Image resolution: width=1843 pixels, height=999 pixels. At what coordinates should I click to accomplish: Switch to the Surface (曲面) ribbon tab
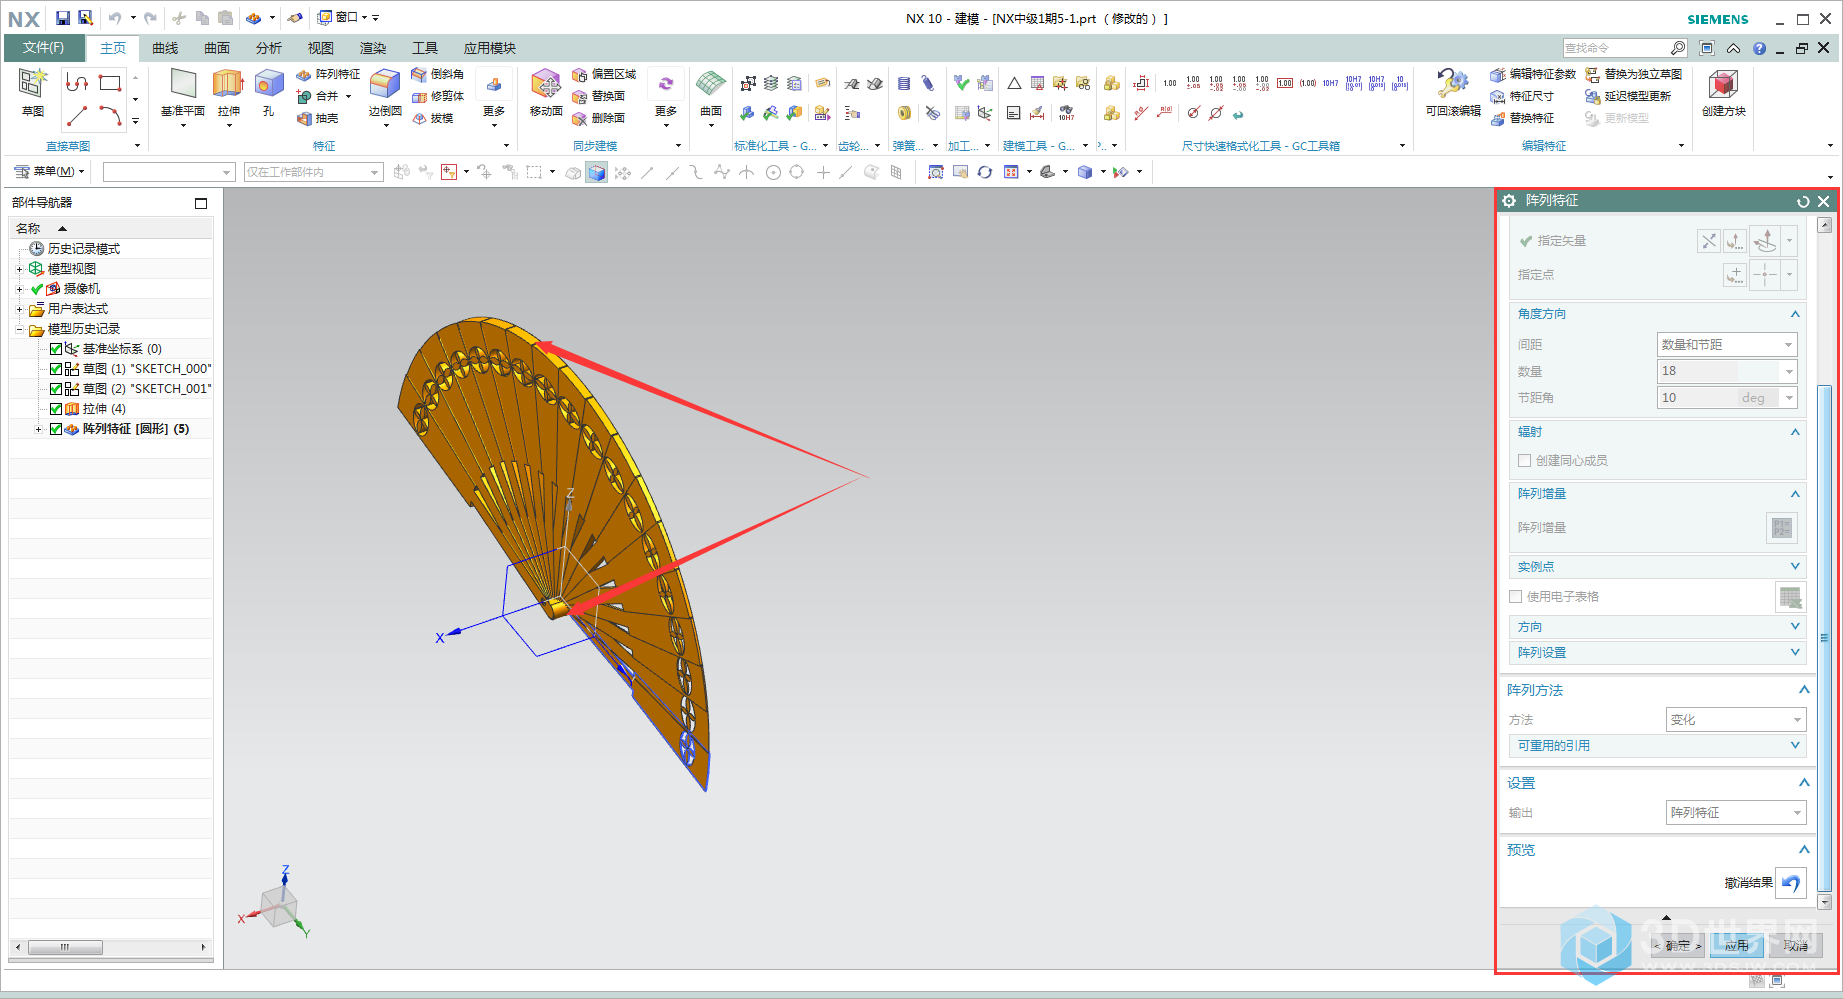click(x=217, y=48)
